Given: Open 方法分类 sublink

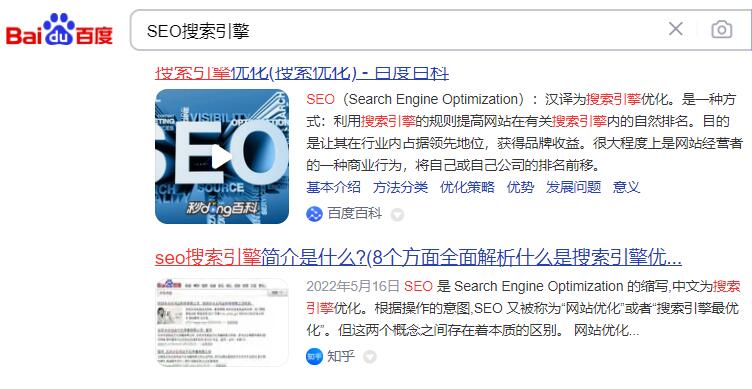Looking at the screenshot, I should coord(400,187).
